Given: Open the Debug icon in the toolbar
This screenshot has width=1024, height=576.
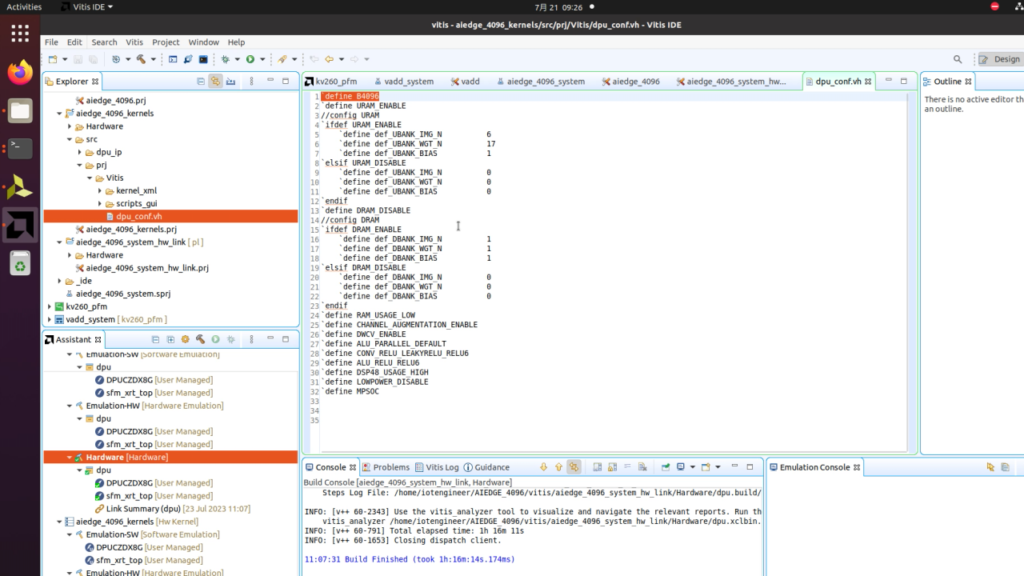Looking at the screenshot, I should tap(225, 60).
